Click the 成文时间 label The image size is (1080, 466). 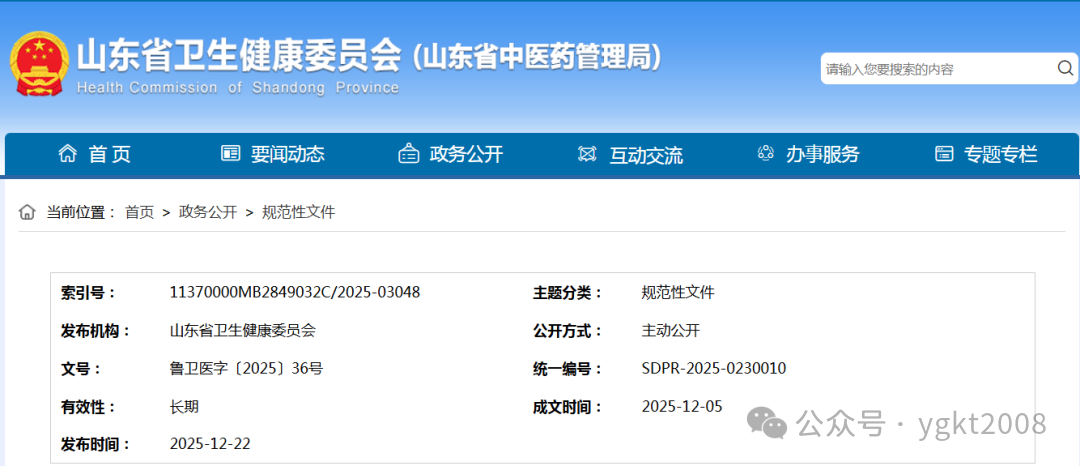pyautogui.click(x=568, y=407)
